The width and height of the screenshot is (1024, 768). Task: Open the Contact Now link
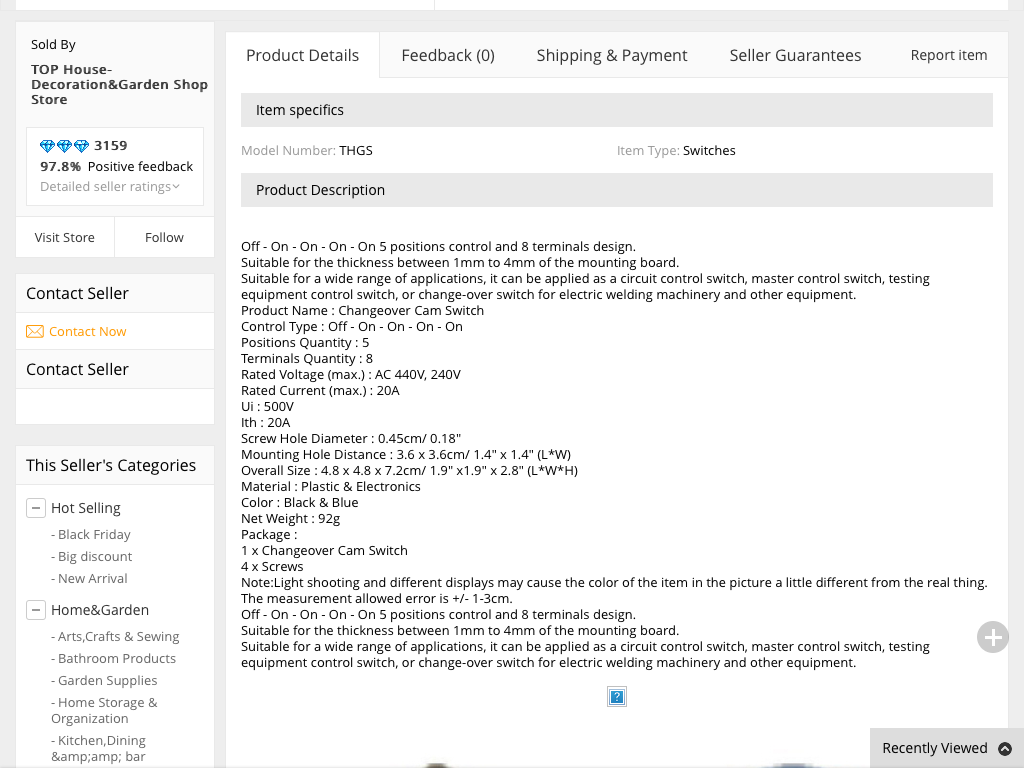[87, 332]
